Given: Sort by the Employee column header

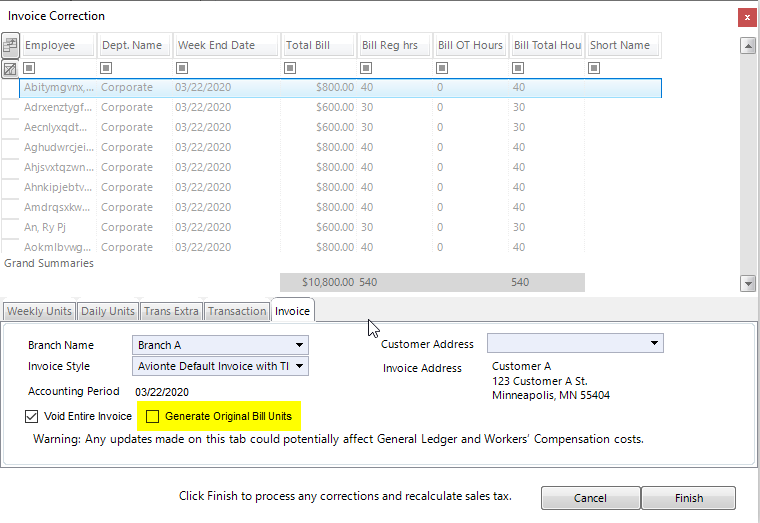Looking at the screenshot, I should [58, 45].
